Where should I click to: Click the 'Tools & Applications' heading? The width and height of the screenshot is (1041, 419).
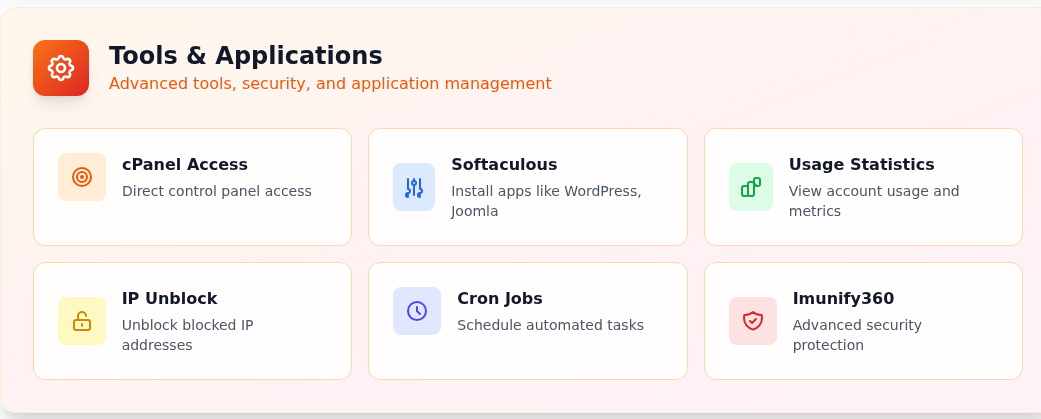246,56
